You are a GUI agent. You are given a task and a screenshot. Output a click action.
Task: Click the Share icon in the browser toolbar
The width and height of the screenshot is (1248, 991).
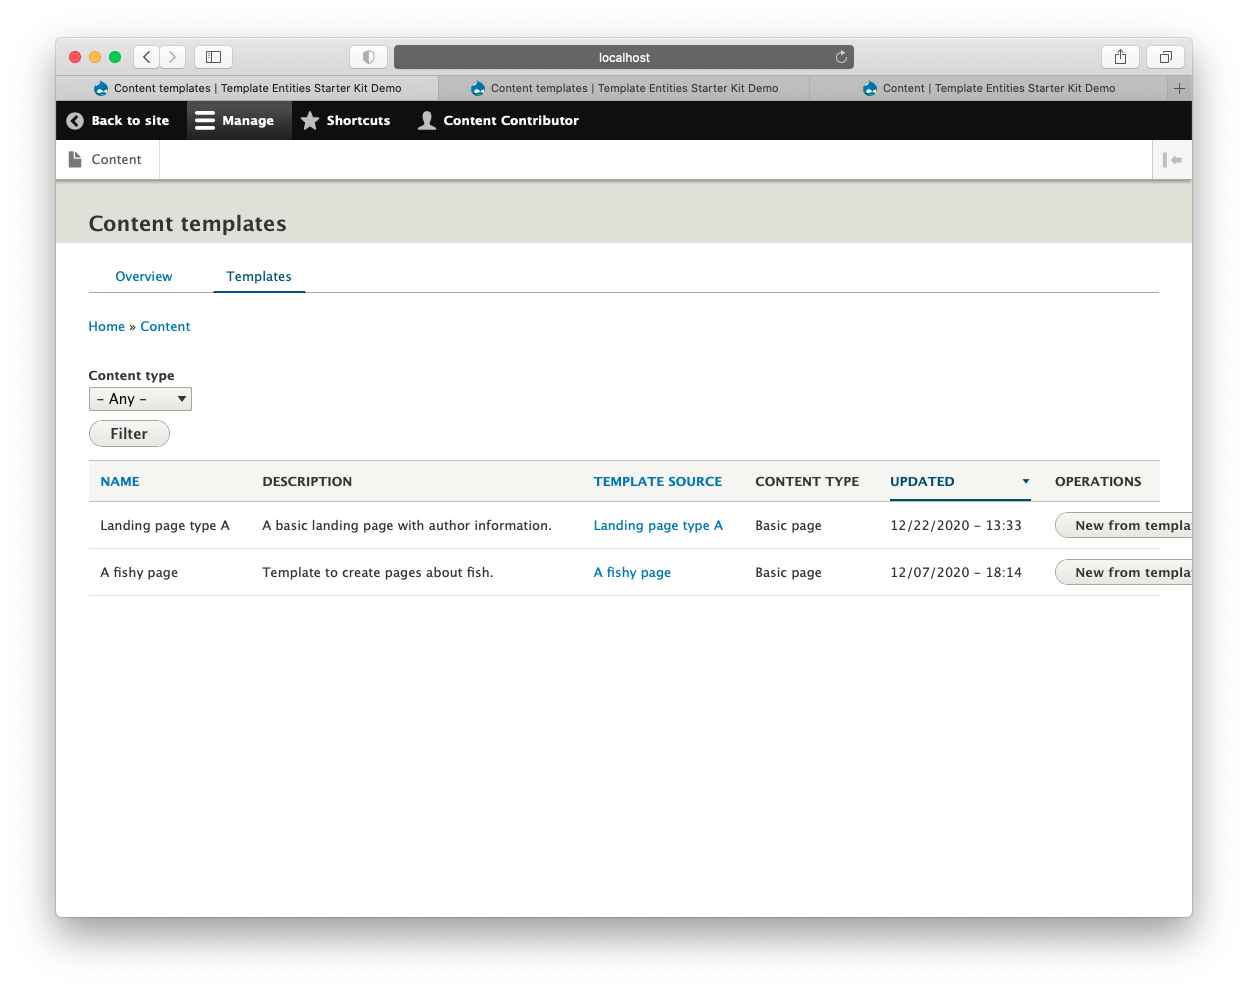[1120, 56]
